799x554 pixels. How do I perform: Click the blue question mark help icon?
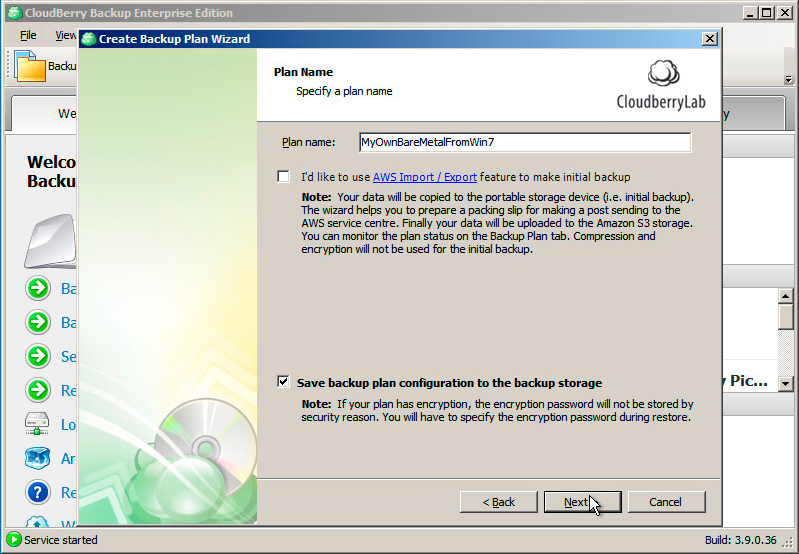[x=38, y=492]
